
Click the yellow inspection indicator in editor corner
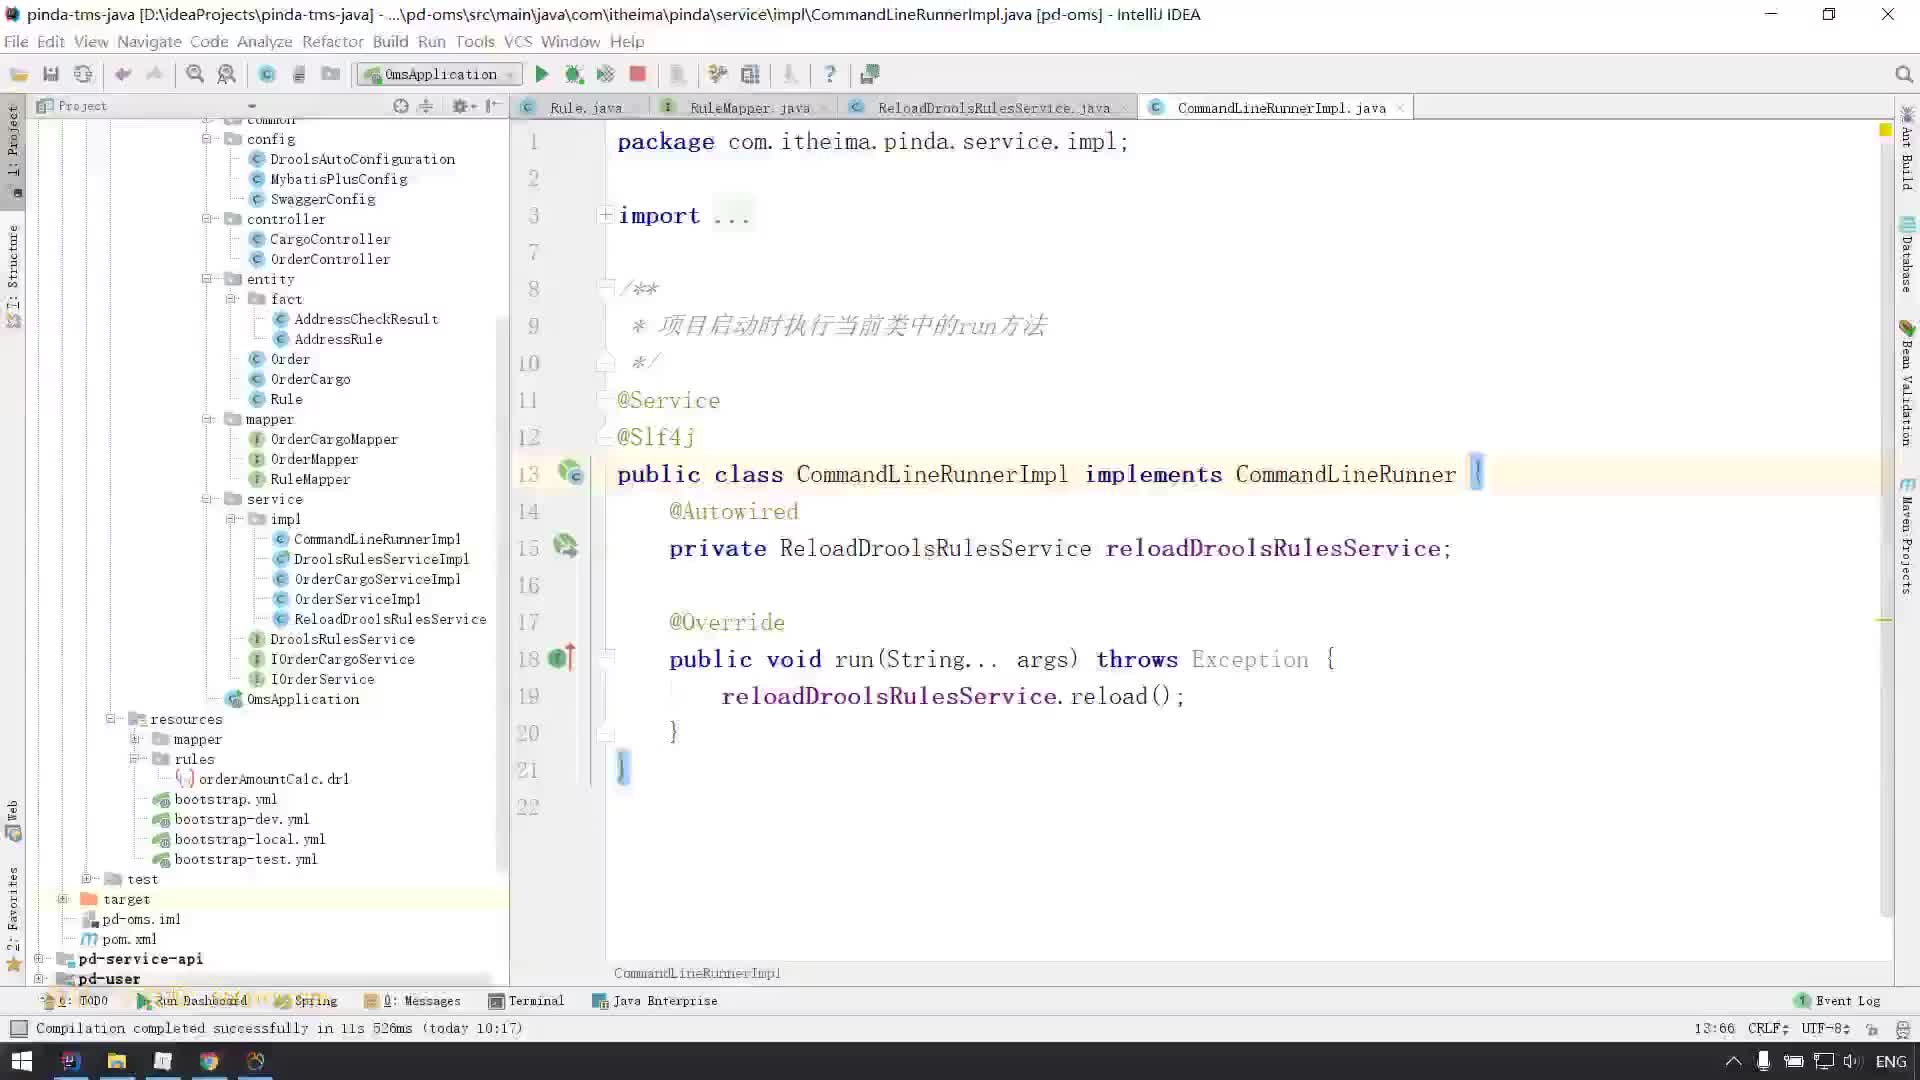point(1885,130)
